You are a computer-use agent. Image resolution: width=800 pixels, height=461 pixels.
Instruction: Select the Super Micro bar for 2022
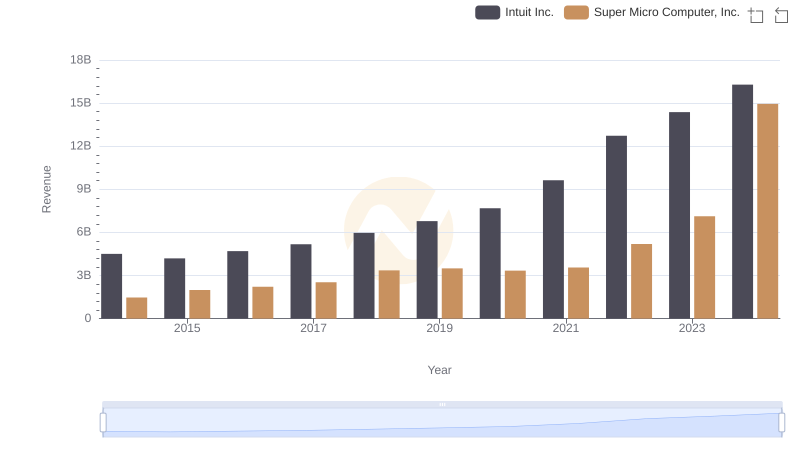pos(641,281)
